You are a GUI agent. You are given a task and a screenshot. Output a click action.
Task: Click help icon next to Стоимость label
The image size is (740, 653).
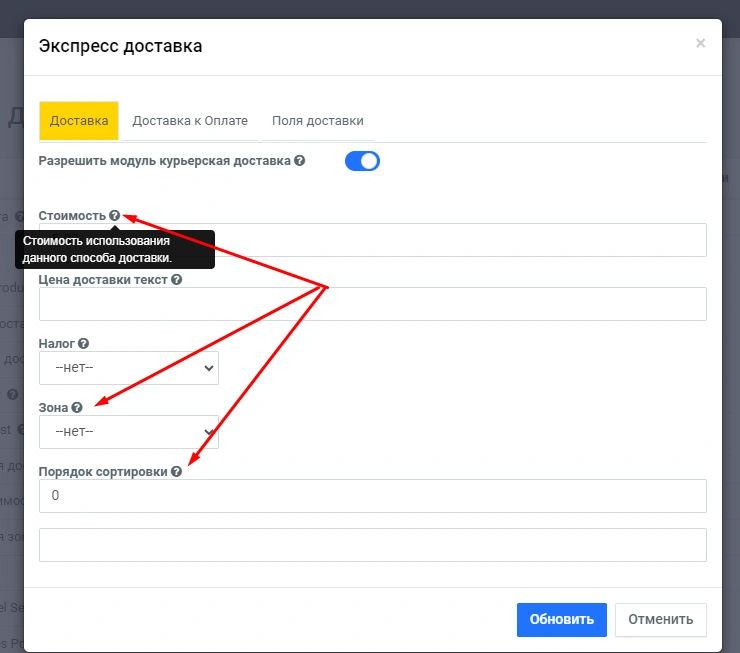115,215
